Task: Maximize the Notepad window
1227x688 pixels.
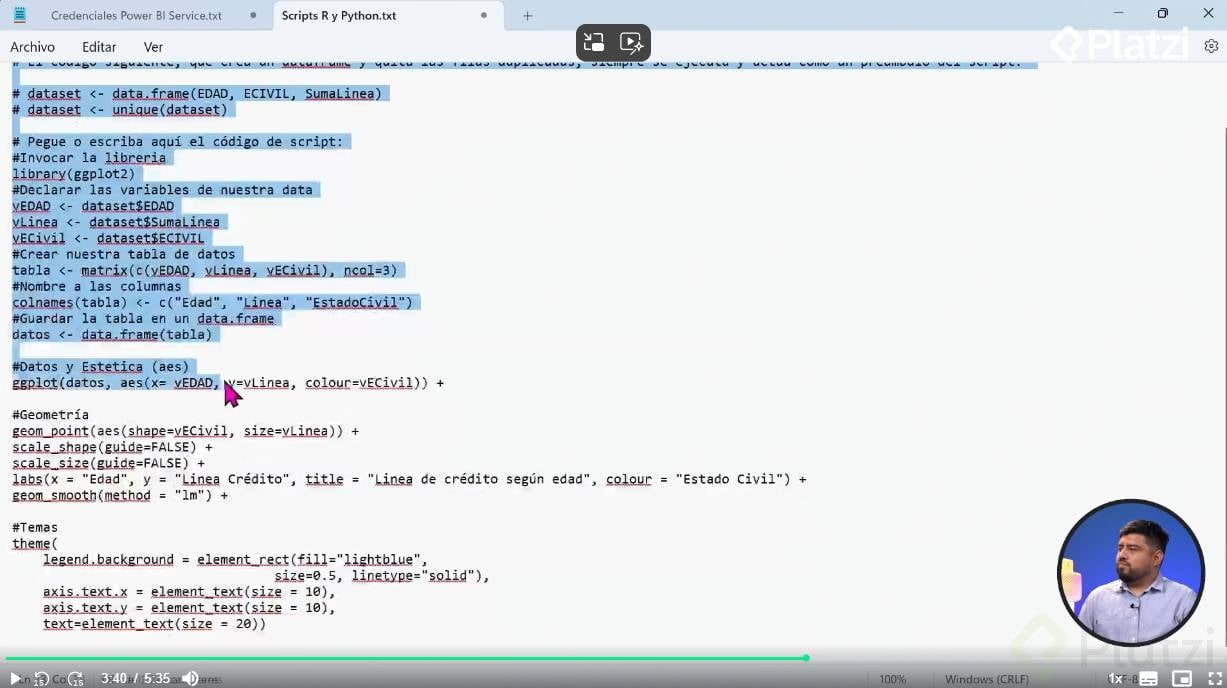Action: click(1162, 14)
